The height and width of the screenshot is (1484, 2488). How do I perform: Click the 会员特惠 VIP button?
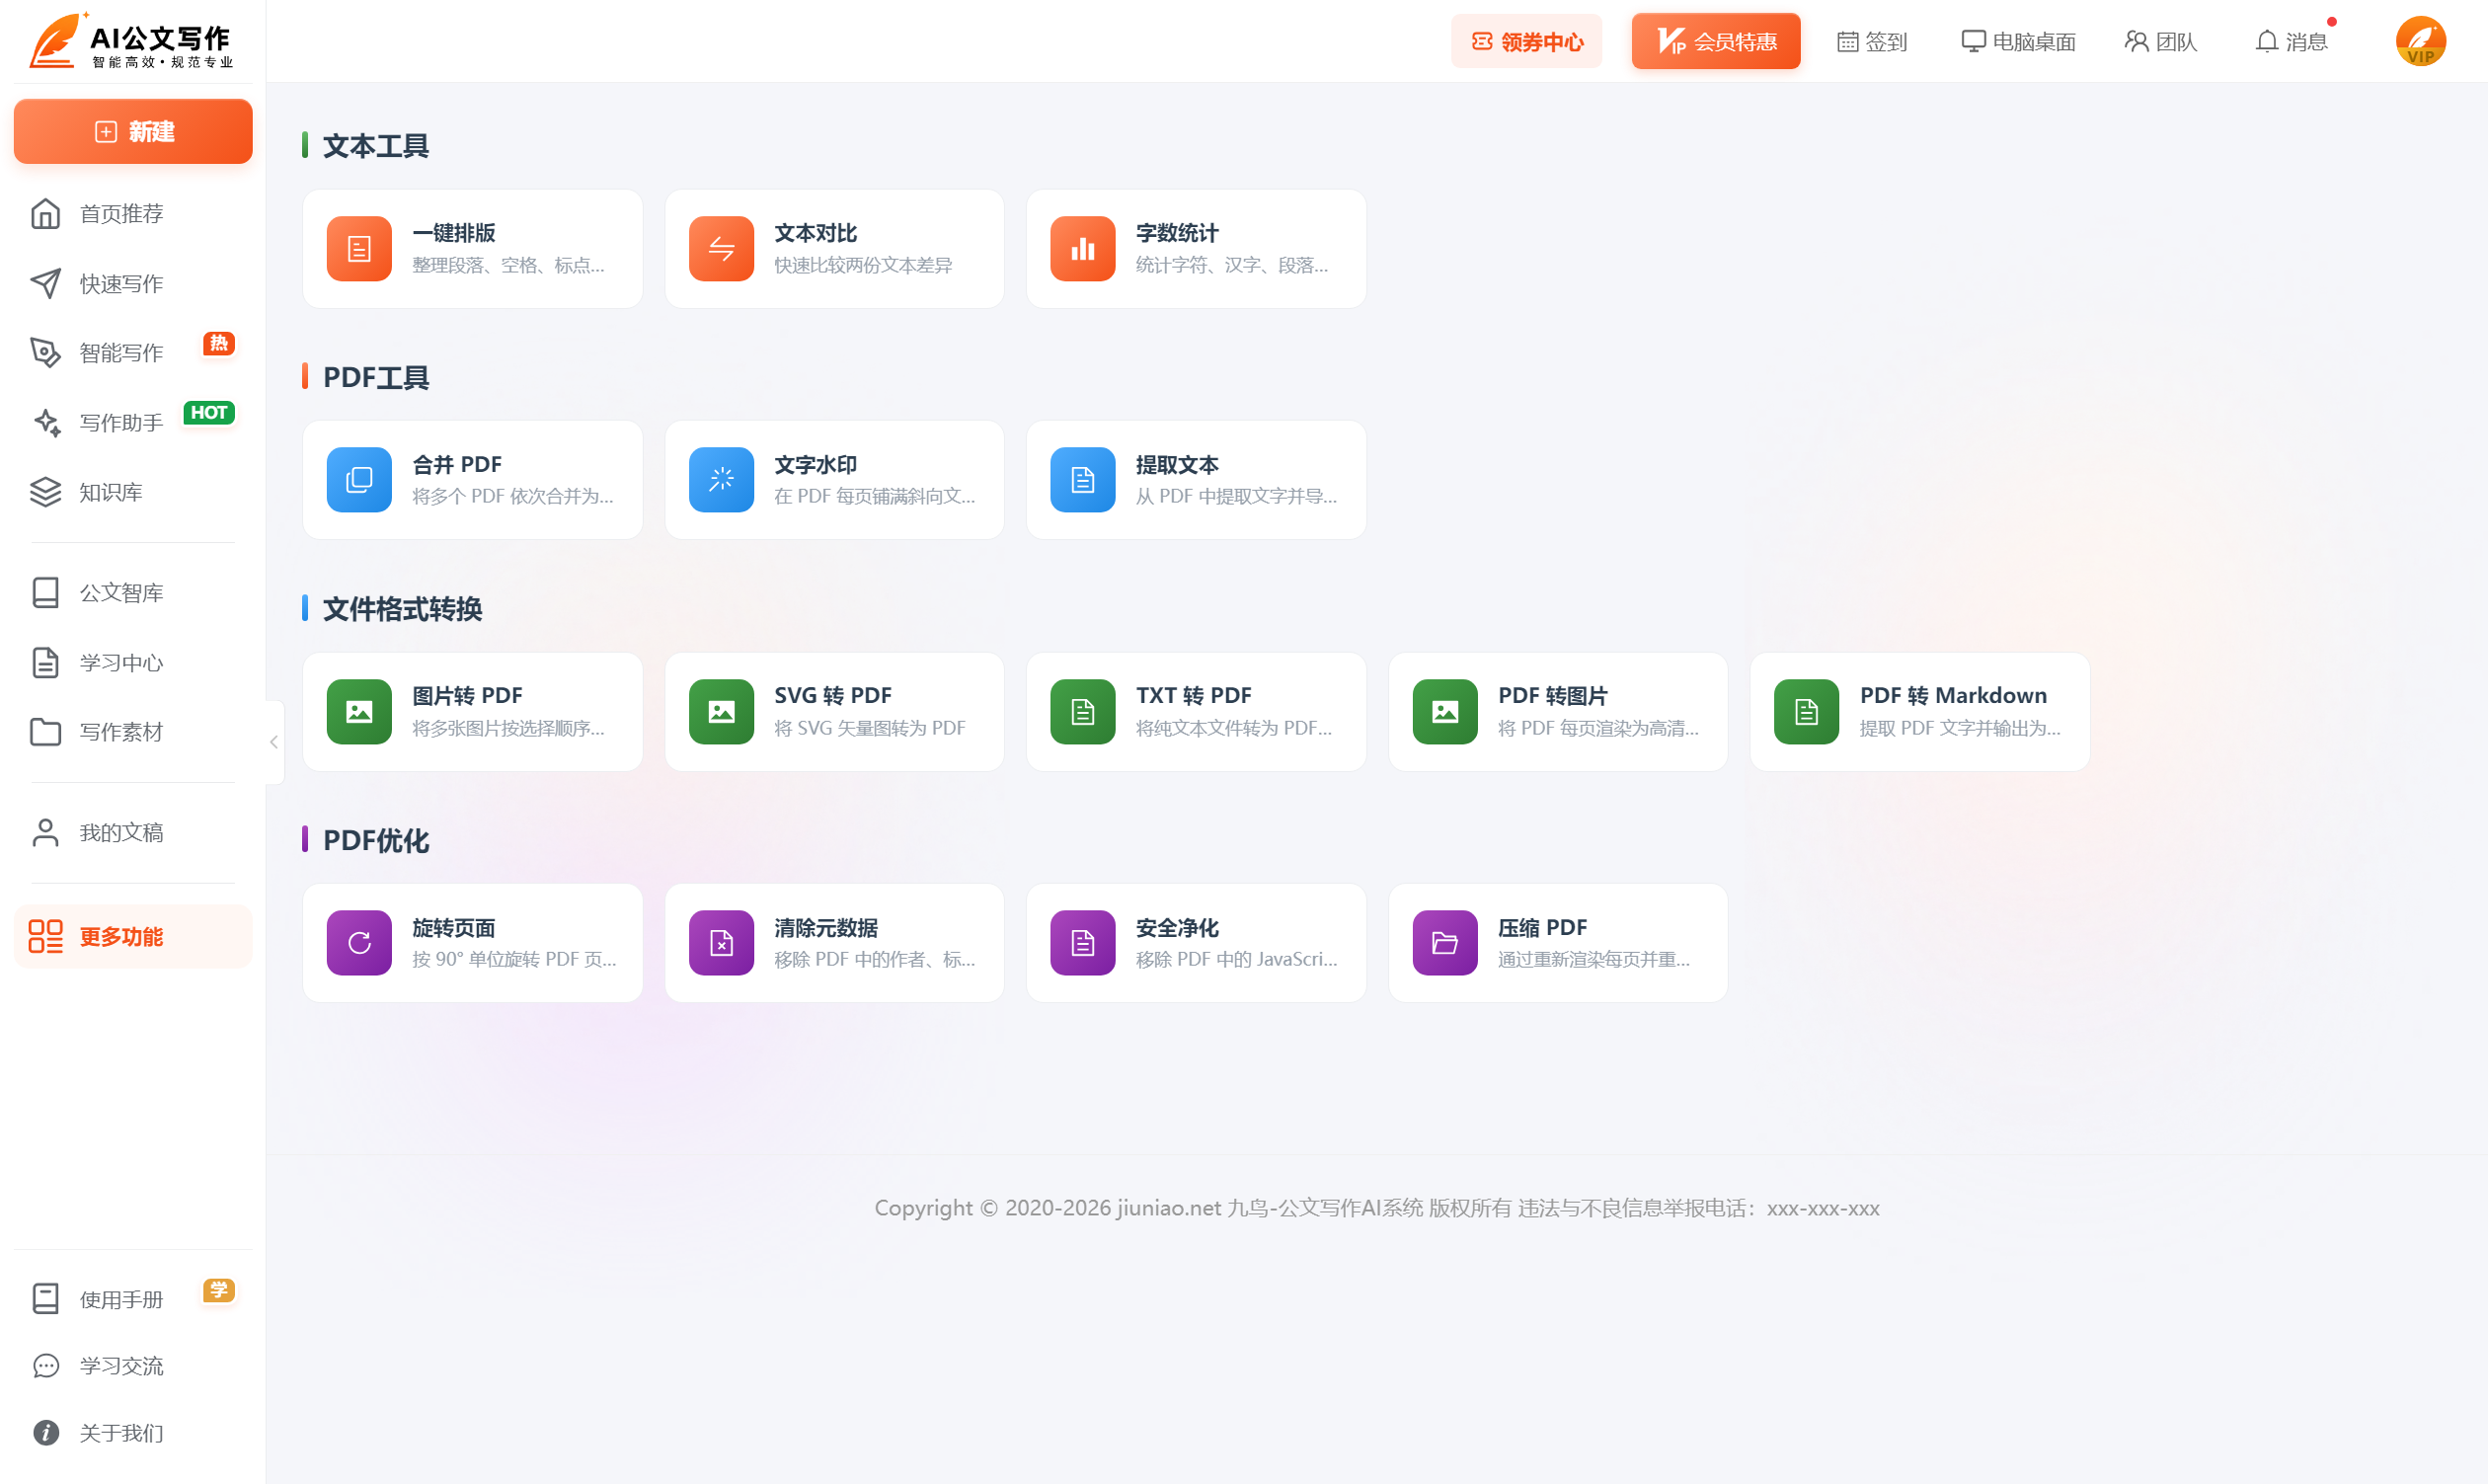(x=1716, y=41)
